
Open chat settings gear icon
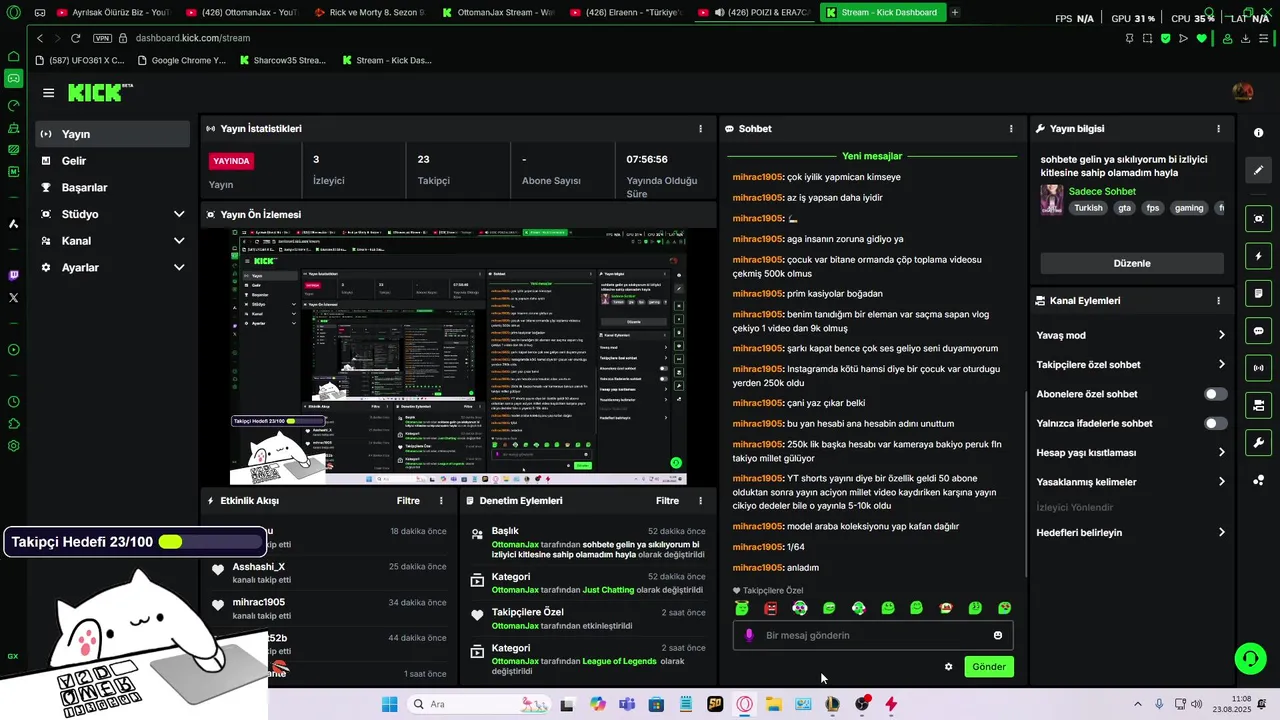point(949,667)
